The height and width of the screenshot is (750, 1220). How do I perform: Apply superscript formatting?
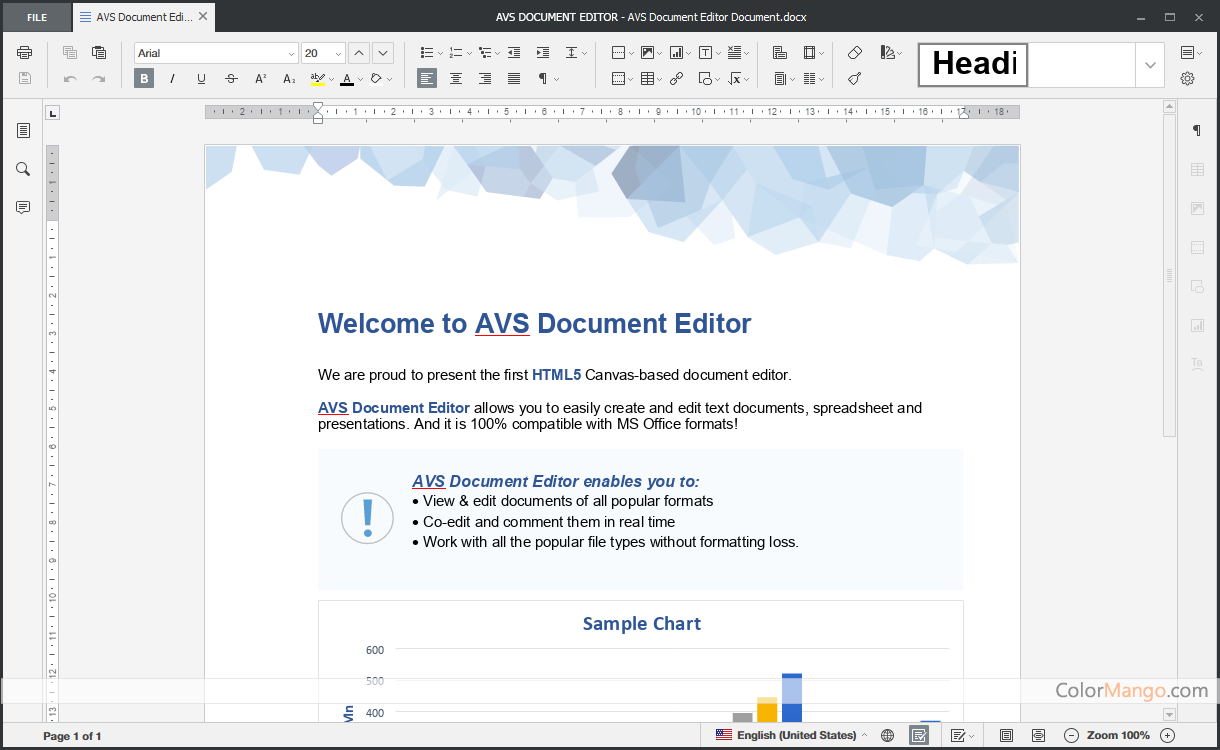[260, 78]
